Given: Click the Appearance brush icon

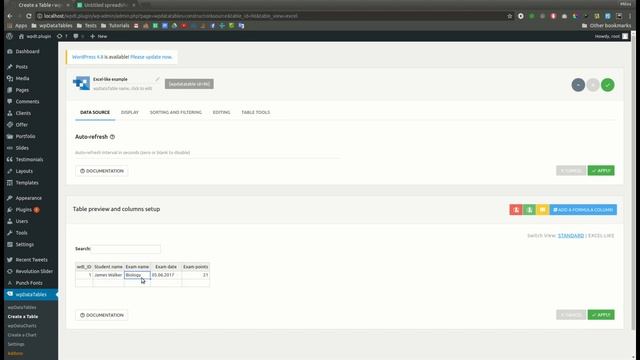Looking at the screenshot, I should [x=10, y=198].
